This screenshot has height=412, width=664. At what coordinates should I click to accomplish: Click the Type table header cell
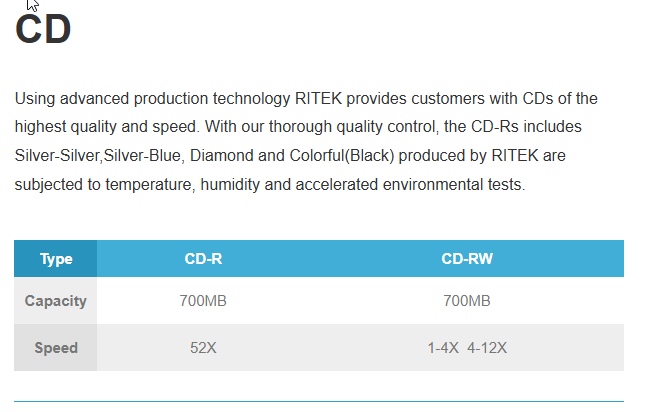56,259
